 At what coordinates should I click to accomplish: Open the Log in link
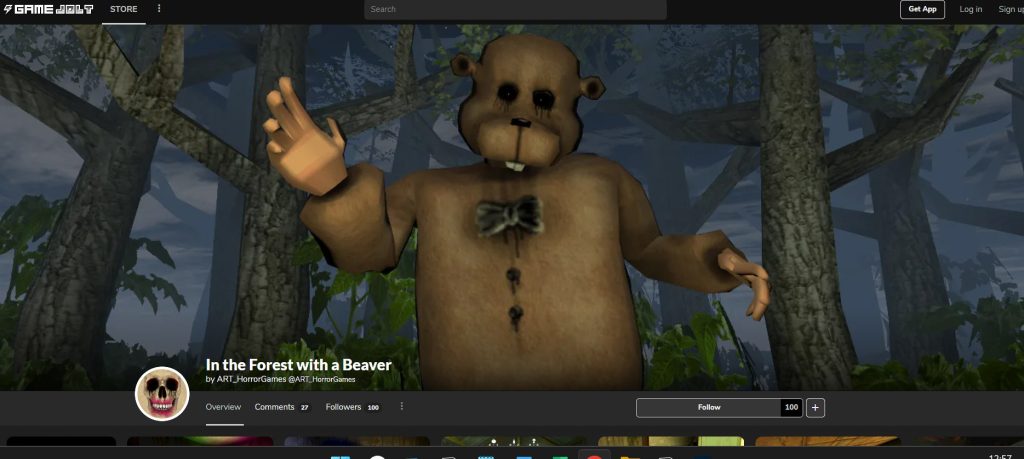[970, 9]
